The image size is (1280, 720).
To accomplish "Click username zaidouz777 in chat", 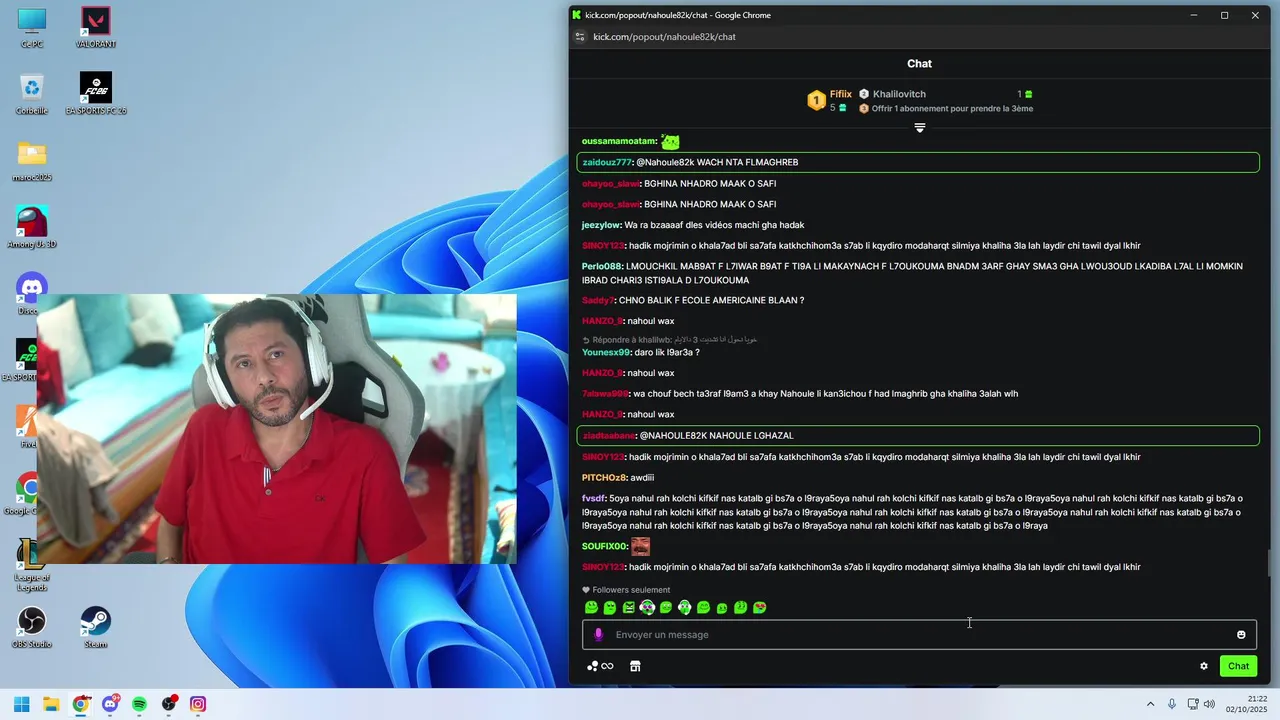I will (607, 162).
